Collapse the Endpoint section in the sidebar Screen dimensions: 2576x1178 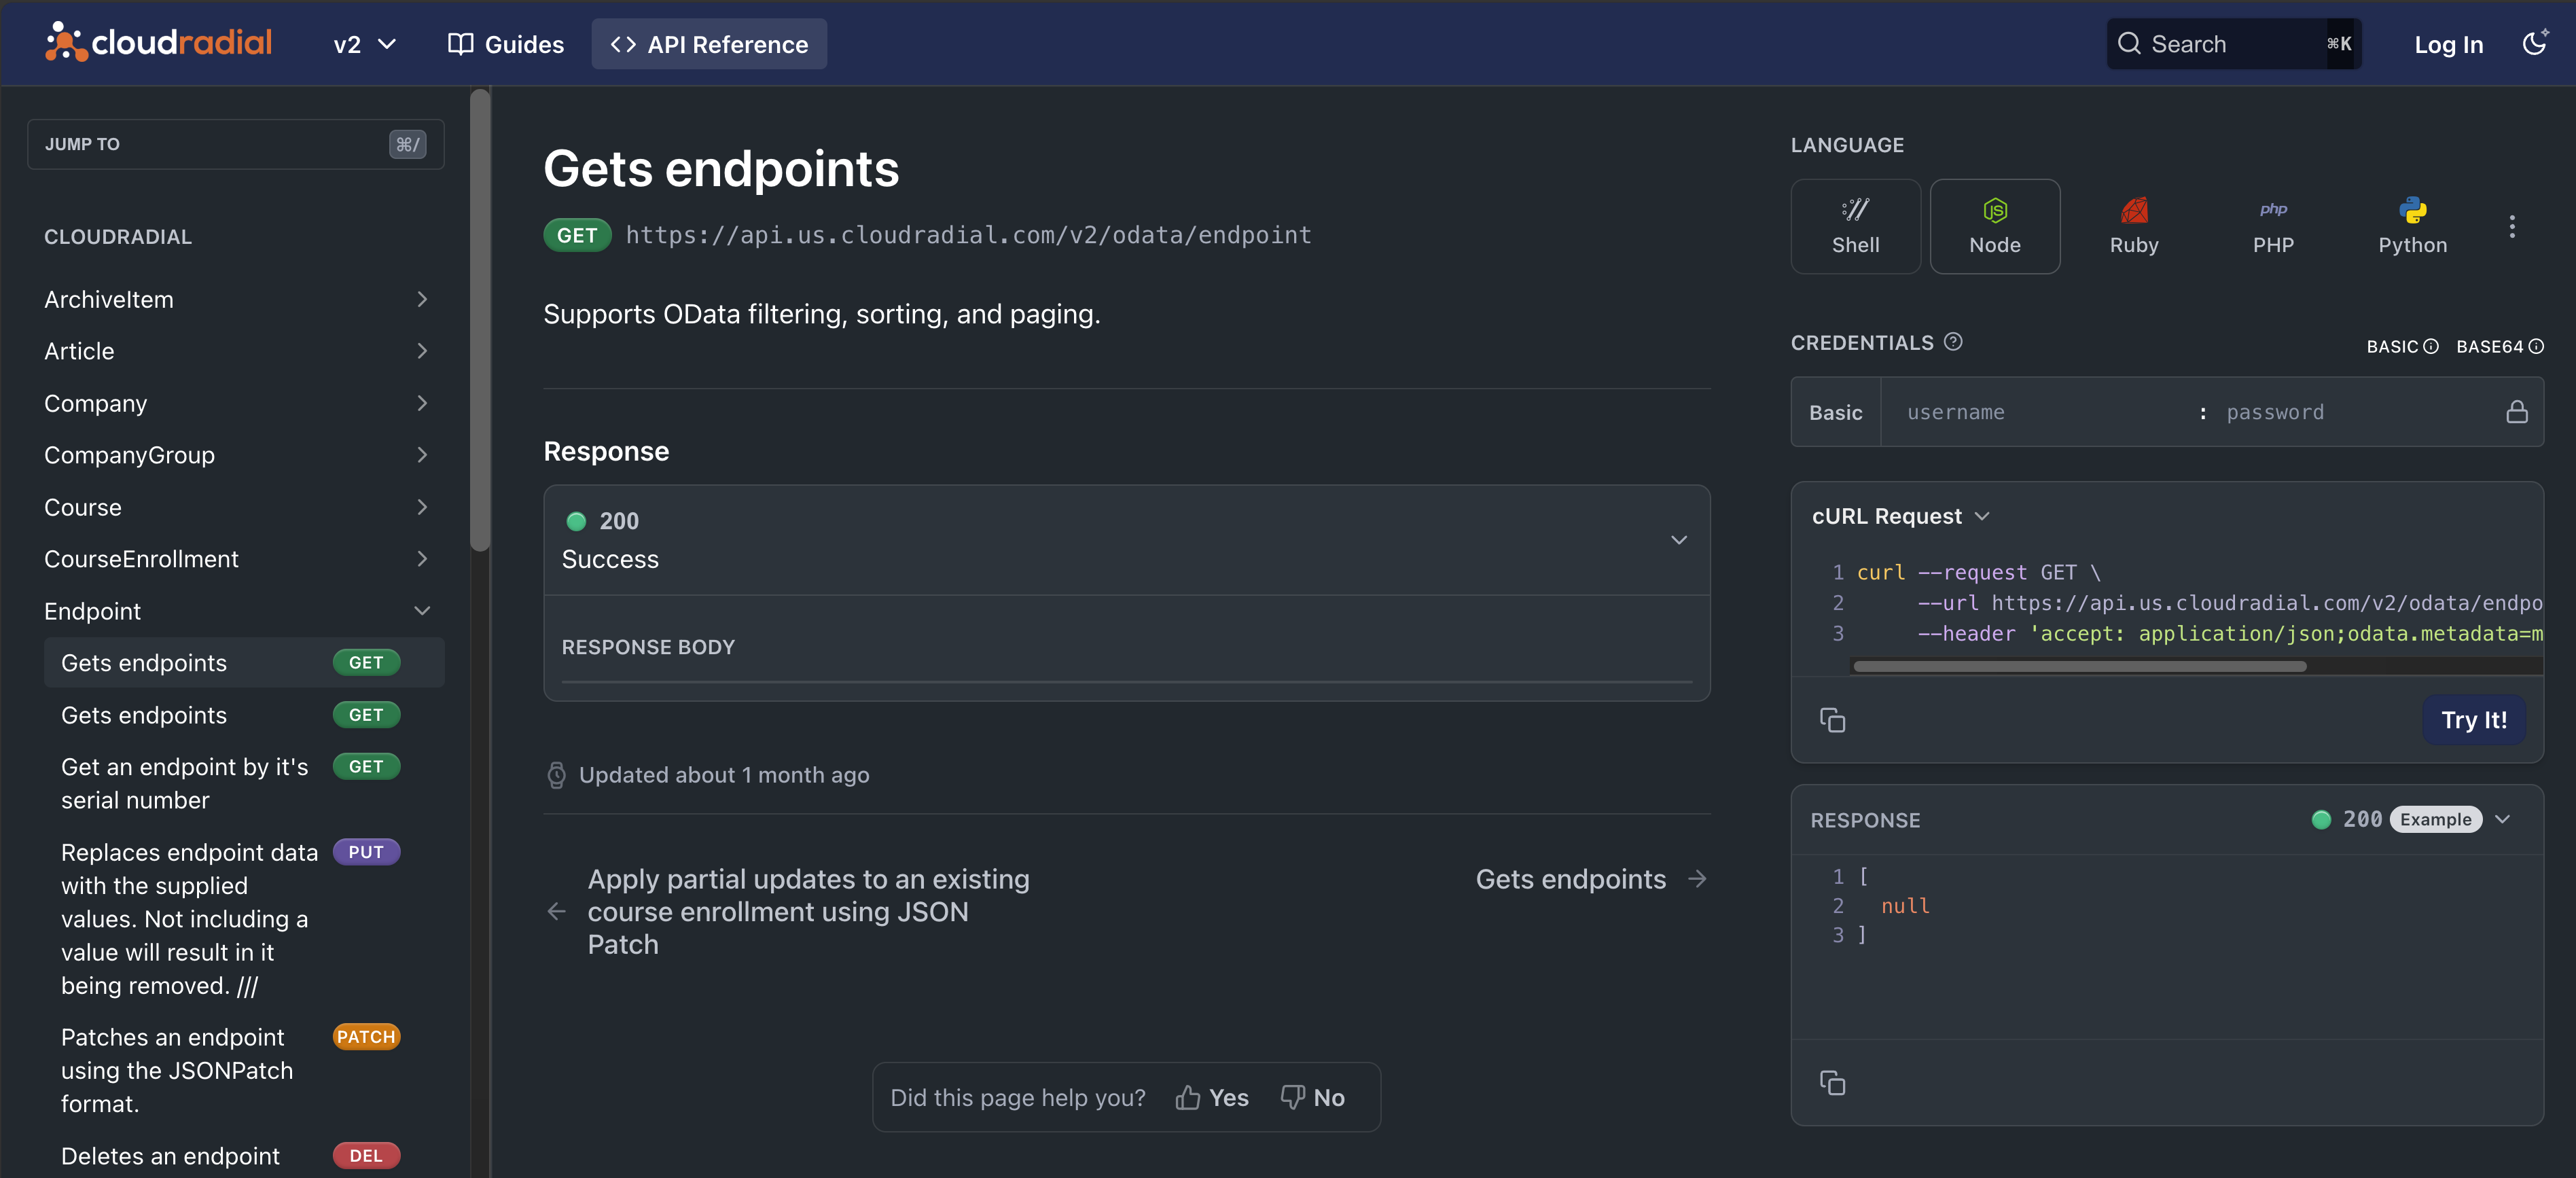click(x=422, y=611)
